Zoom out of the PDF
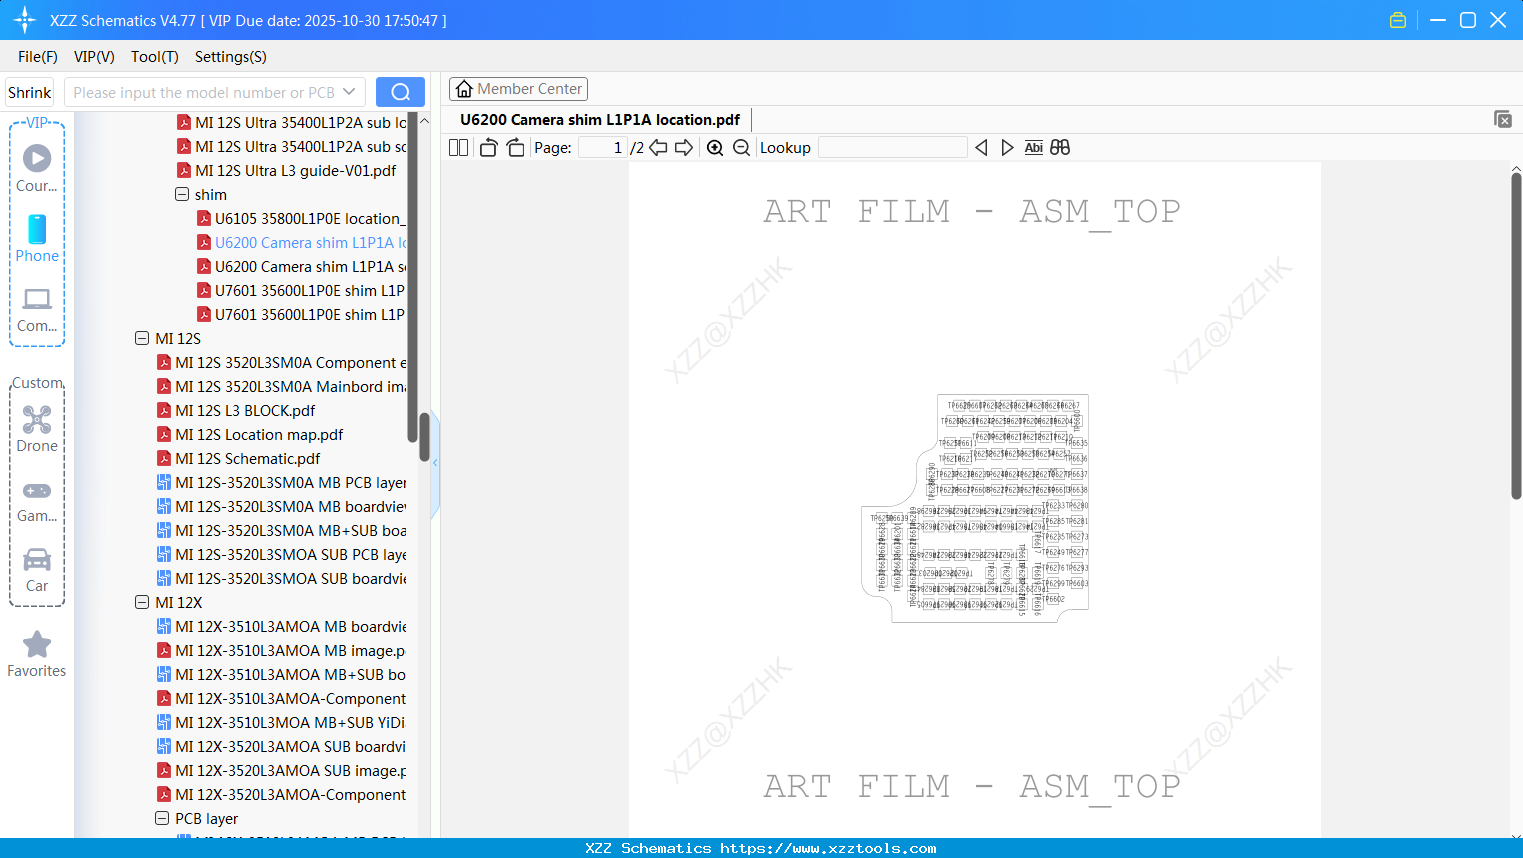This screenshot has height=858, width=1523. [x=741, y=148]
